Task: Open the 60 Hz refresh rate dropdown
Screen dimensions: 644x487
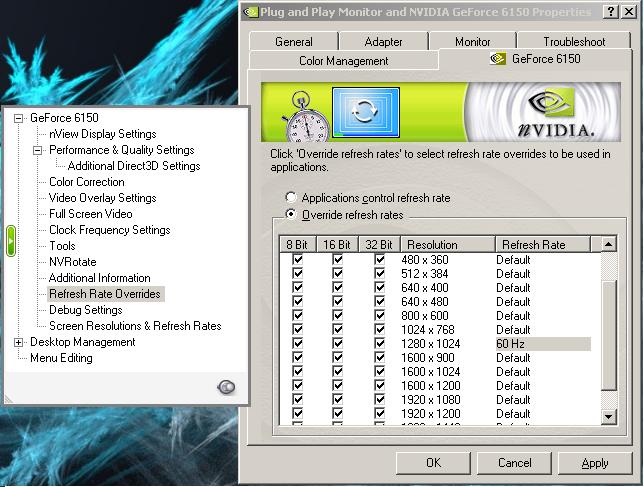Action: [x=543, y=344]
